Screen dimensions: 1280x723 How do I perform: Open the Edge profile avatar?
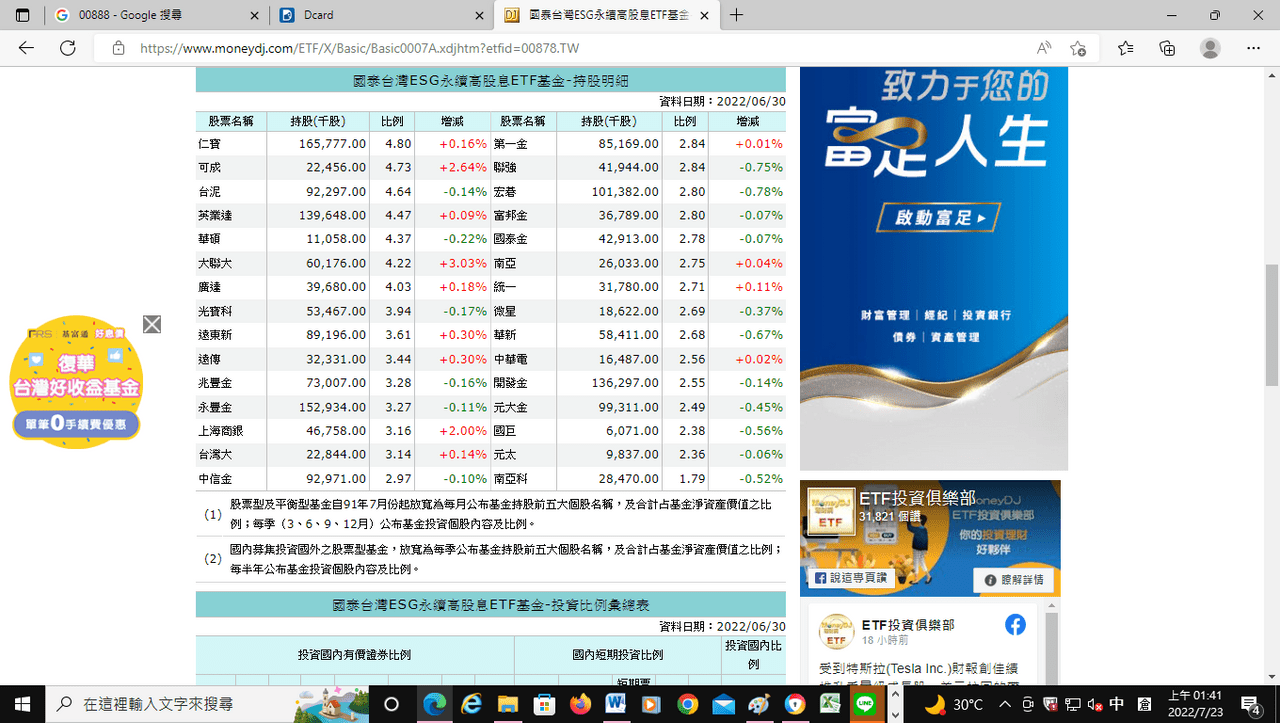pyautogui.click(x=1210, y=48)
